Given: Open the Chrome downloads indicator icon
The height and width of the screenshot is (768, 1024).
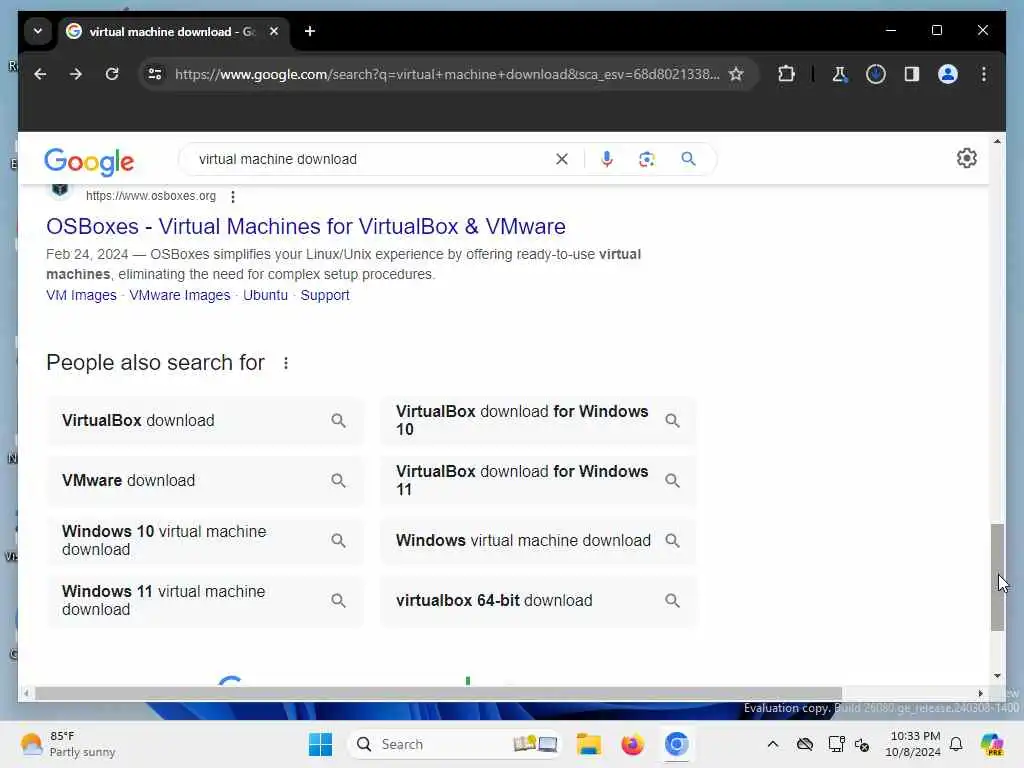Looking at the screenshot, I should [876, 74].
